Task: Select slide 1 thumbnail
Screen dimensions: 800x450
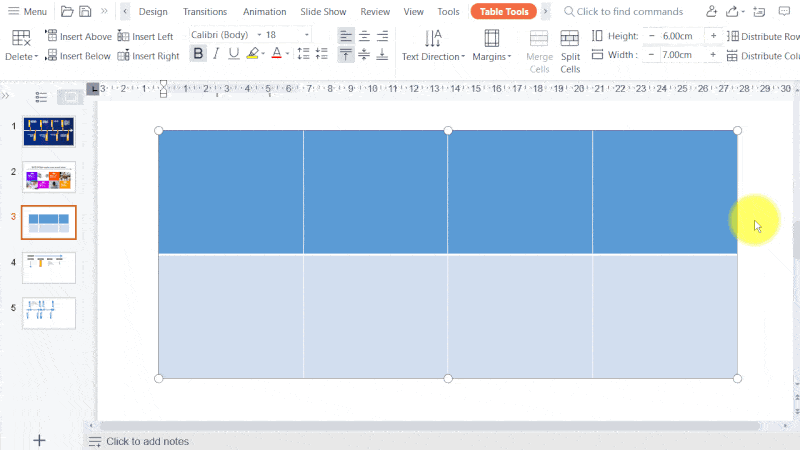Action: tap(48, 132)
